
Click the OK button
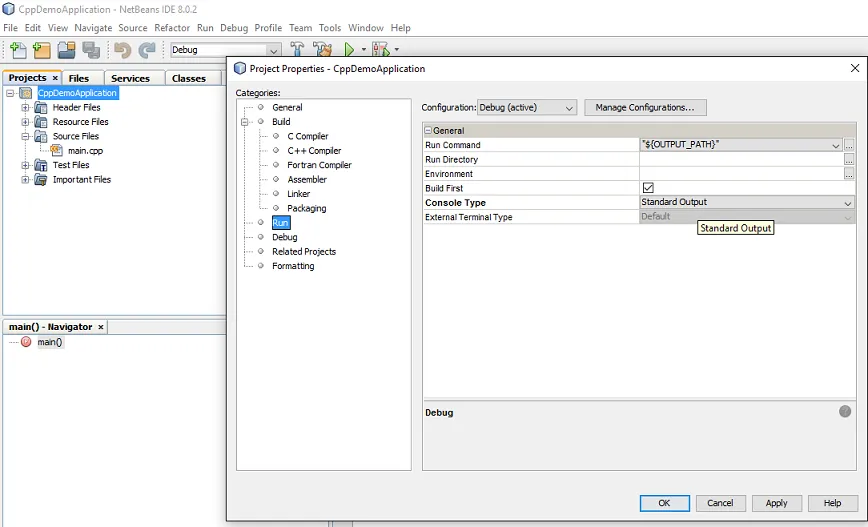(664, 503)
